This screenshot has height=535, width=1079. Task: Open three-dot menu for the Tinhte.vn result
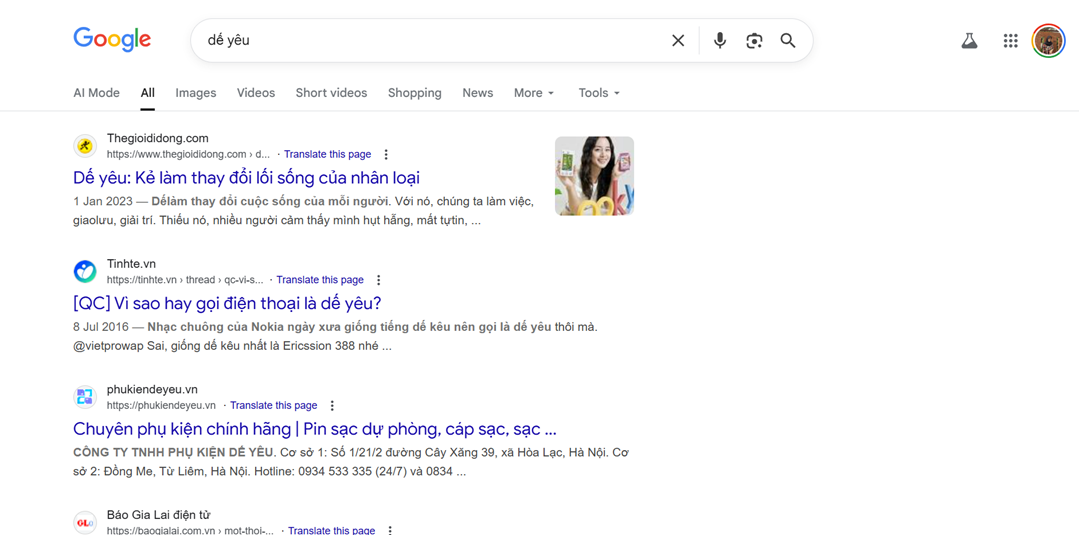[x=378, y=281]
